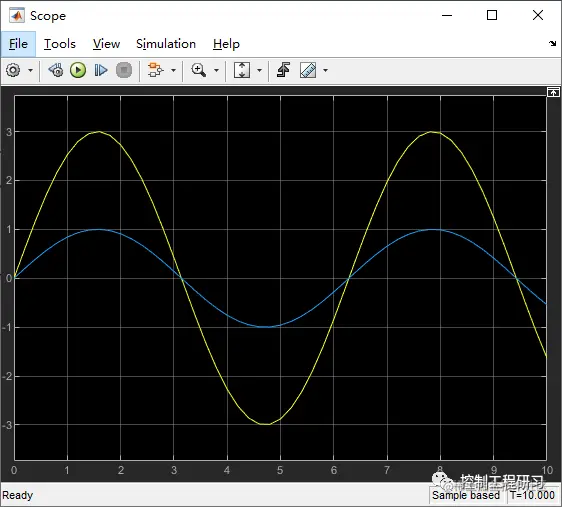The image size is (562, 507).
Task: Toggle the Triggers icon
Action: click(x=283, y=70)
